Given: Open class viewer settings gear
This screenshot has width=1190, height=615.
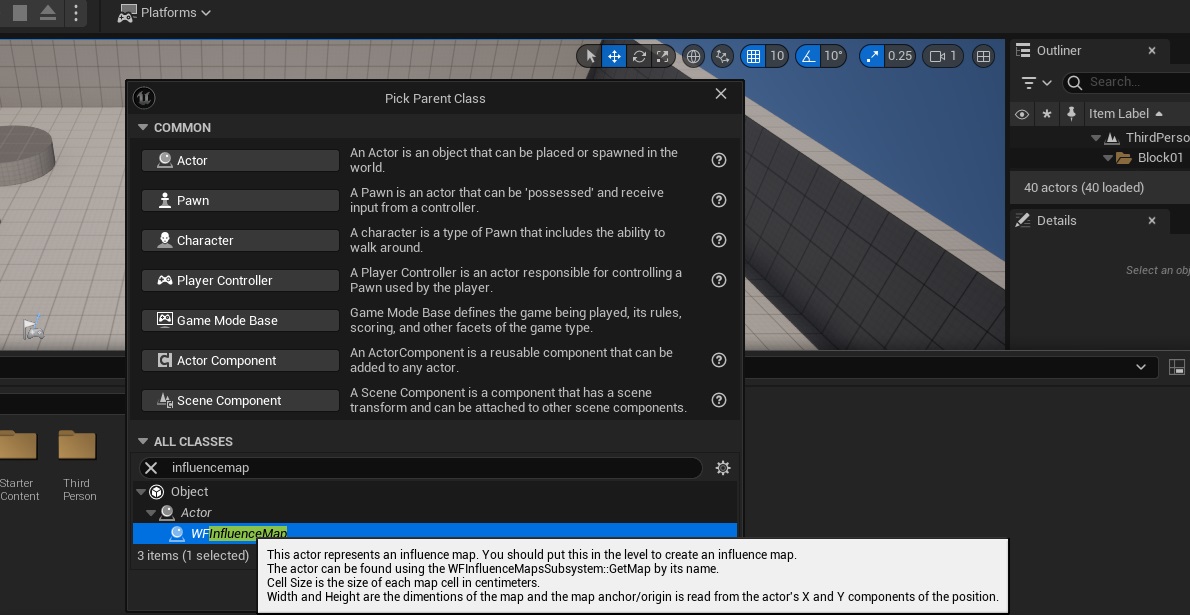Looking at the screenshot, I should (723, 468).
